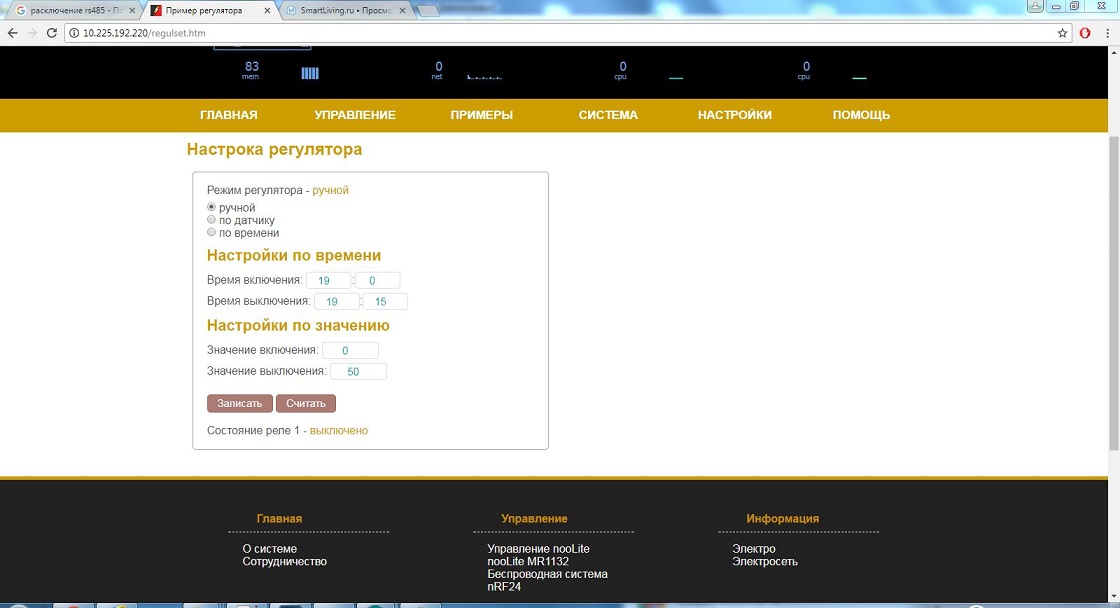
Task: Select the 'ручной' regulator mode
Action: coord(211,207)
